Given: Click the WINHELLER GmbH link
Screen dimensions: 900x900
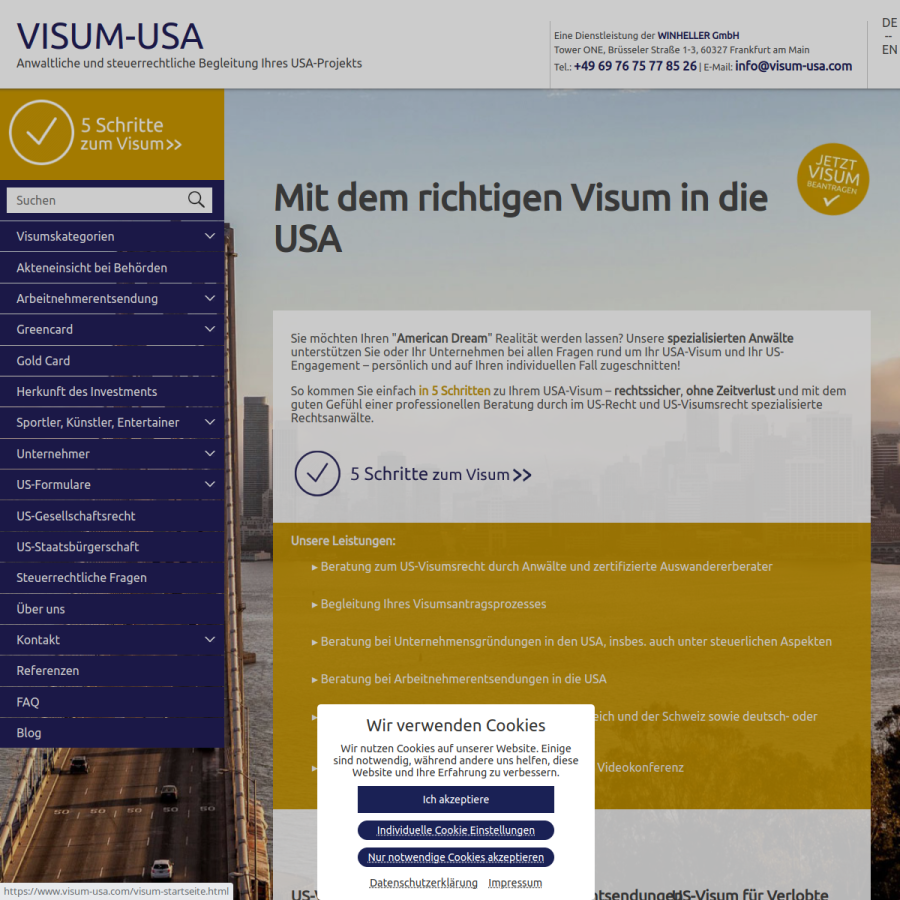Looking at the screenshot, I should [698, 35].
